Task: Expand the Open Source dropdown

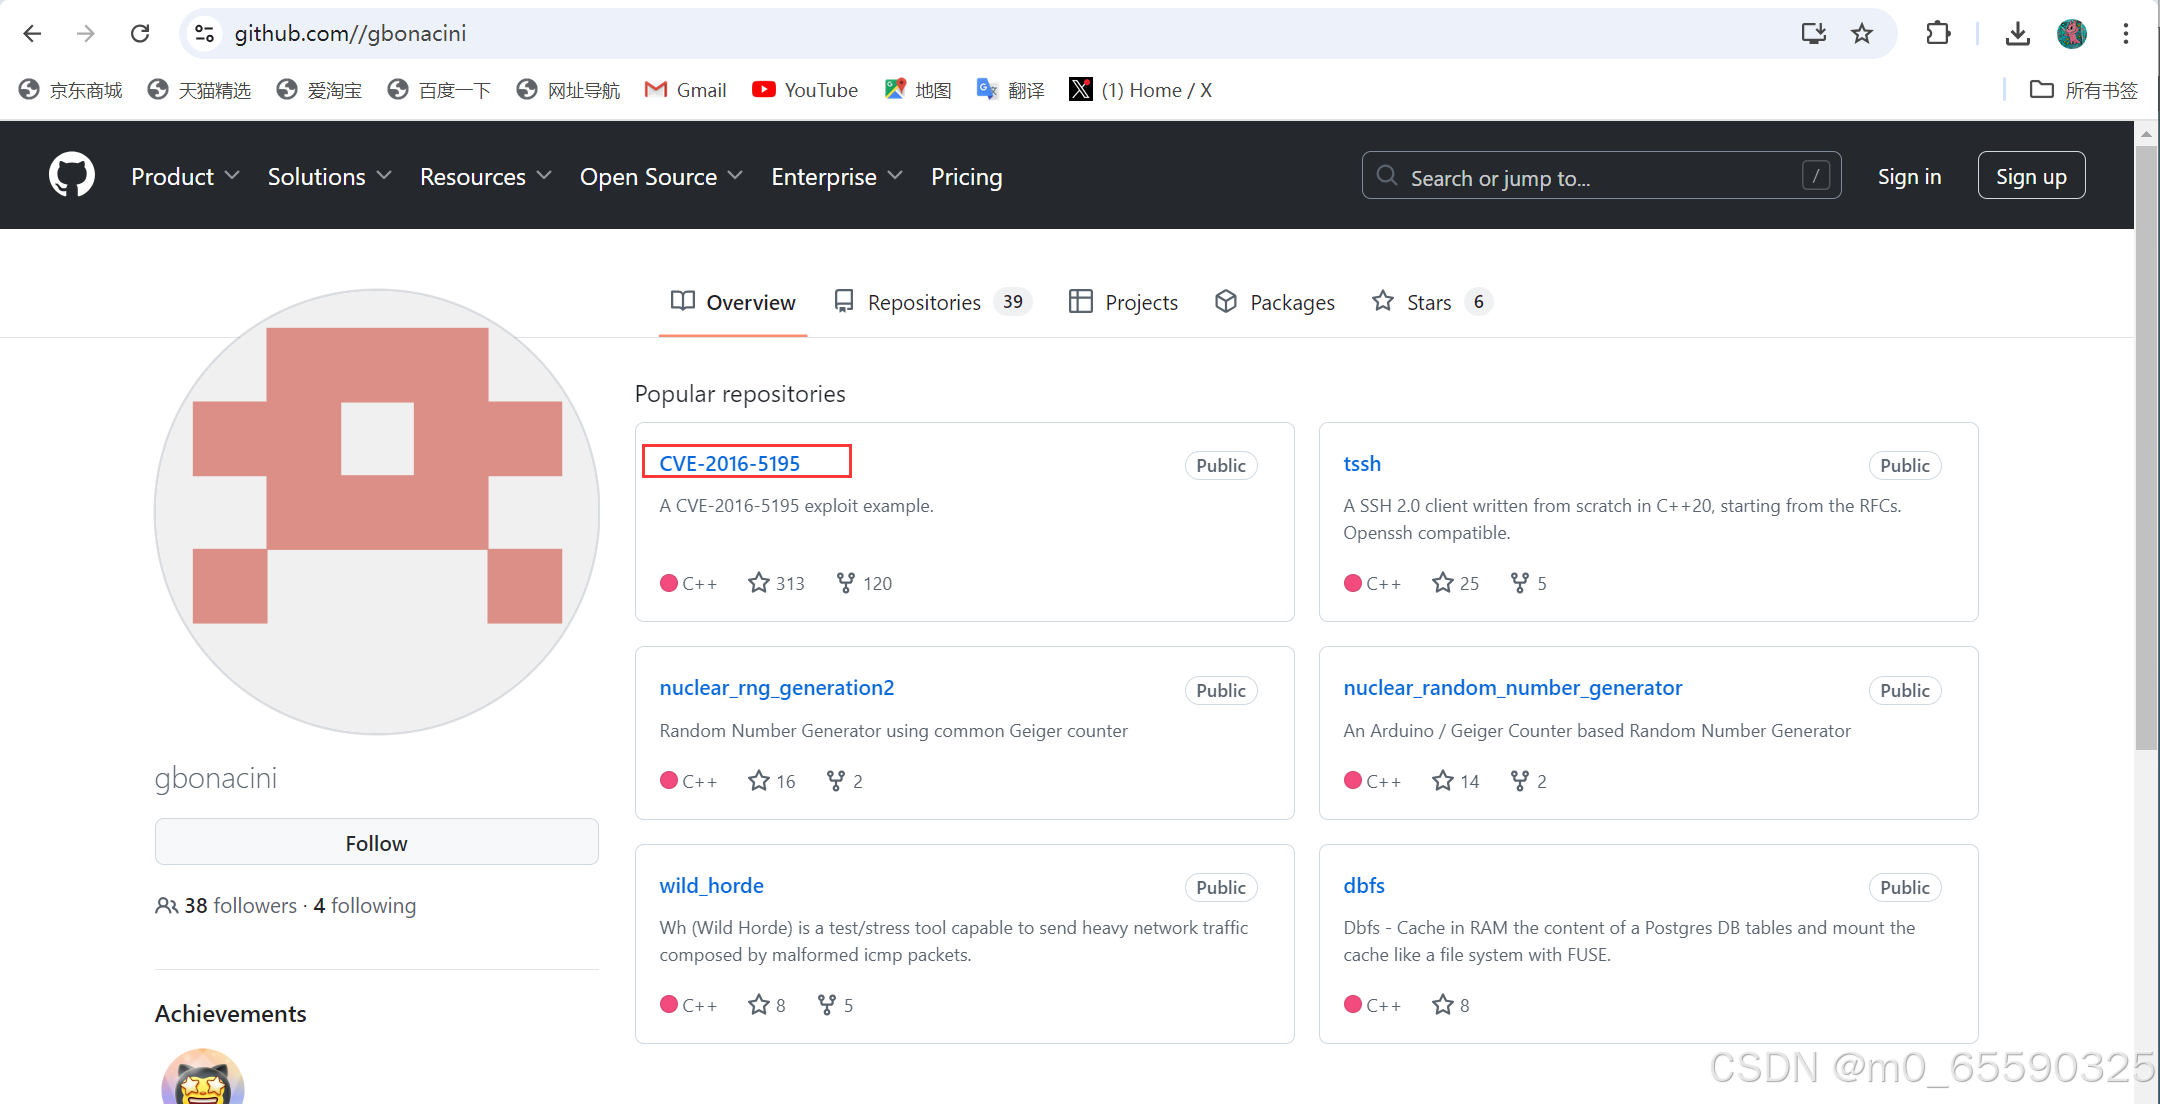Action: coord(661,176)
